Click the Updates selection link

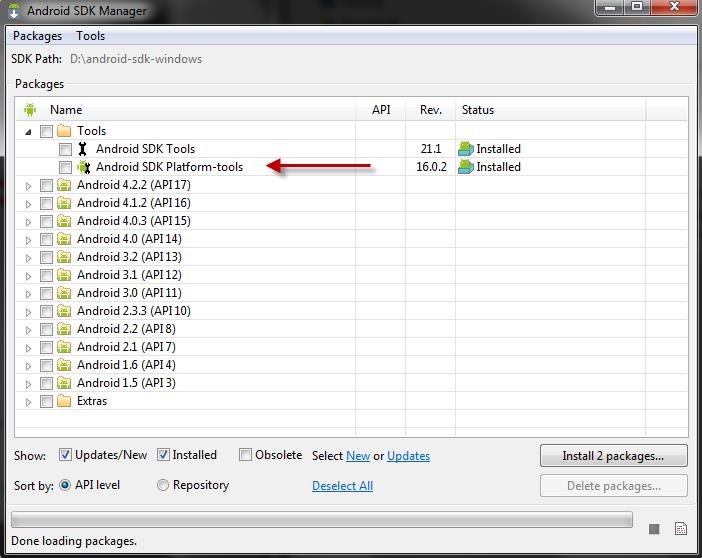[x=408, y=456]
